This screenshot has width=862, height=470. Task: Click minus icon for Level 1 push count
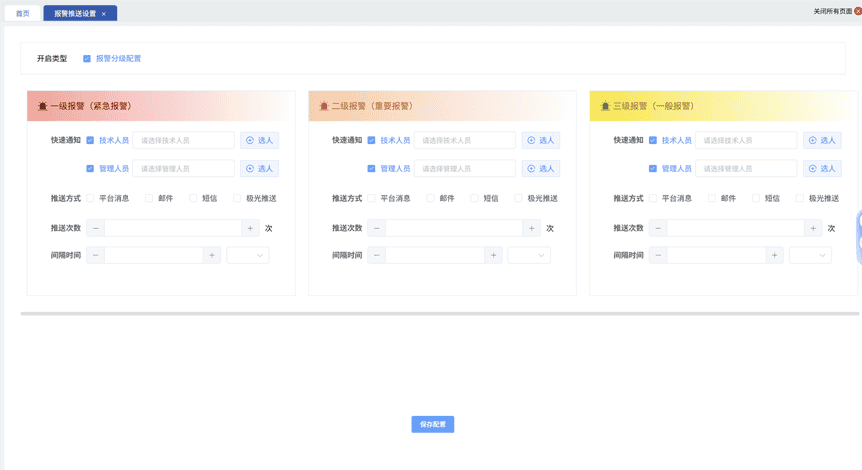pos(96,228)
